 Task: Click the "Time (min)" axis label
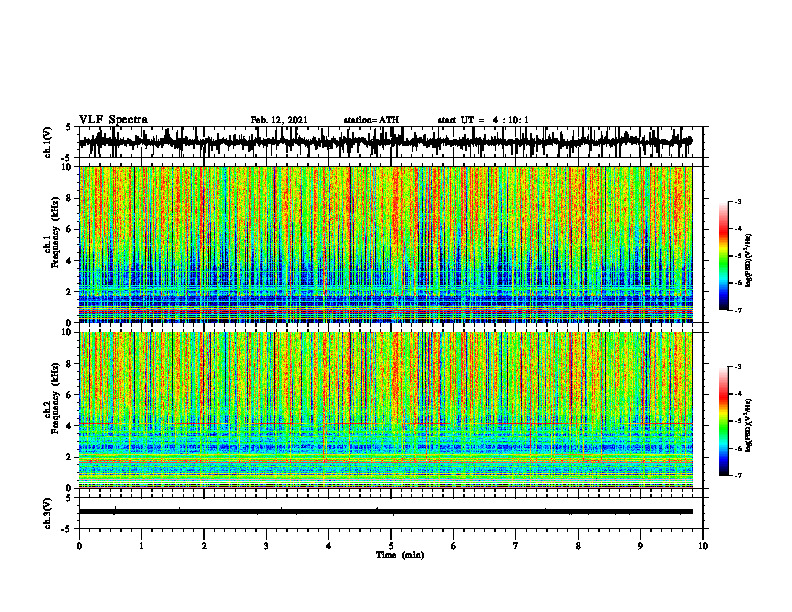(400, 555)
